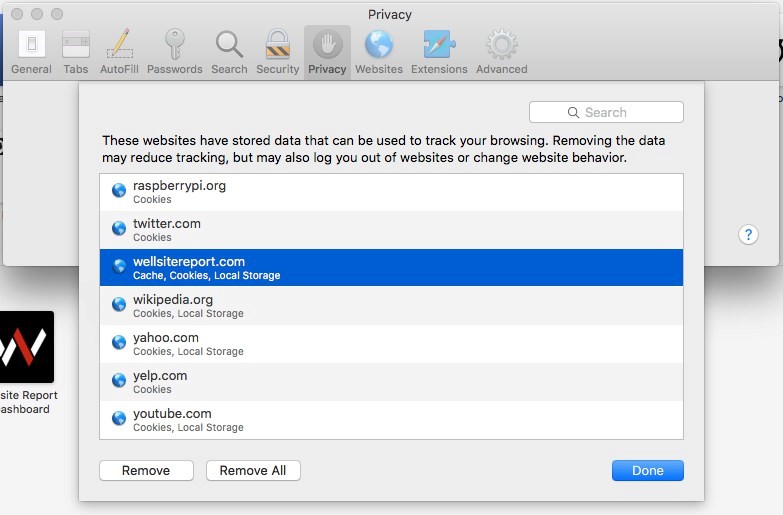Click the minimize window button
783x515 pixels.
click(37, 14)
